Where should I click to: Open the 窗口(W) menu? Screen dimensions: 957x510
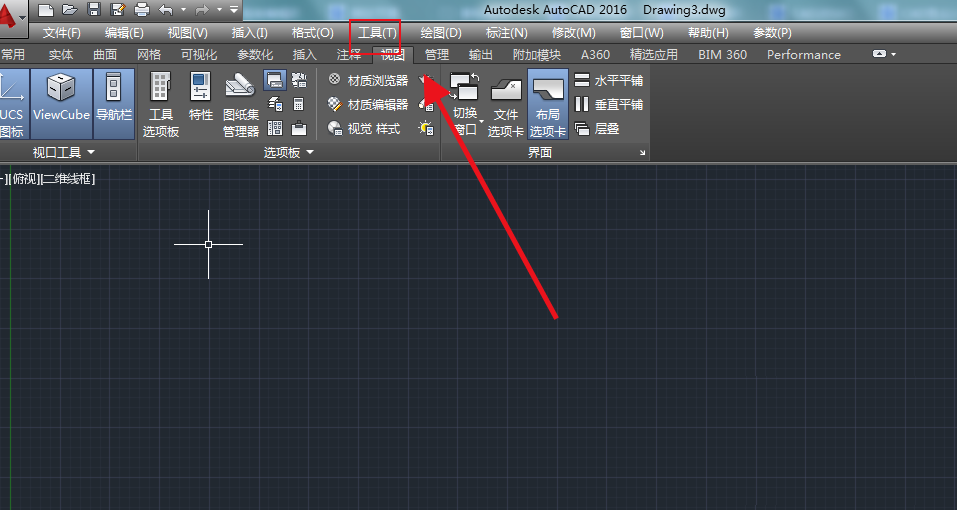coord(641,33)
